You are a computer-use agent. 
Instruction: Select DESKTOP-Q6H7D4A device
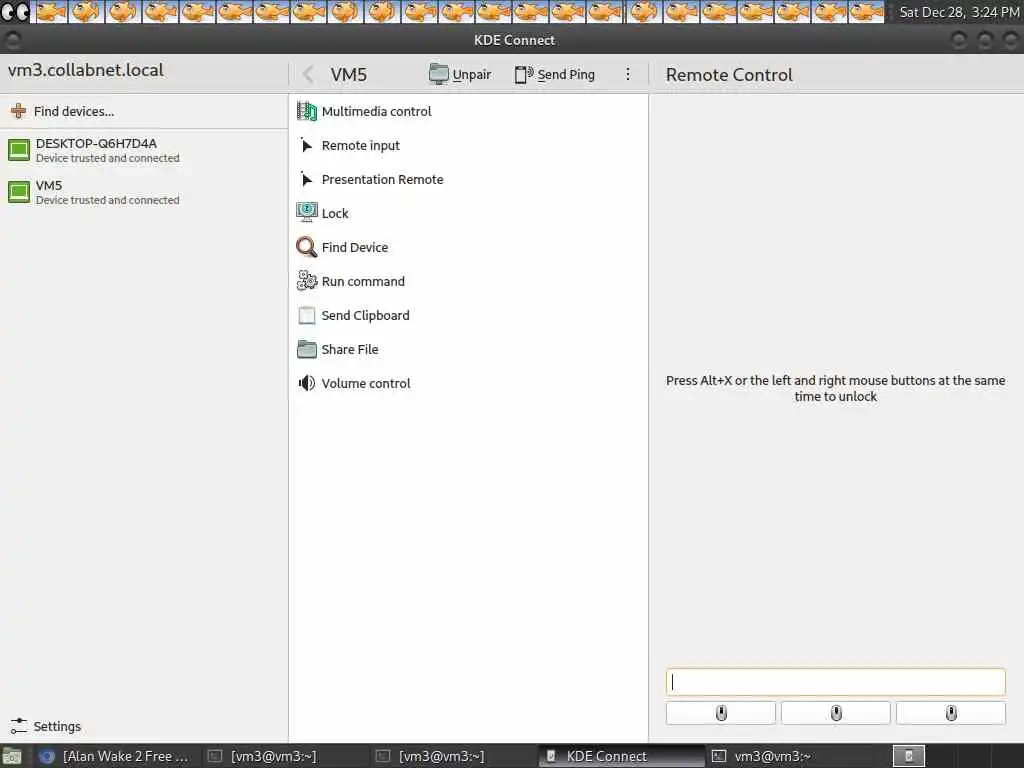[144, 150]
